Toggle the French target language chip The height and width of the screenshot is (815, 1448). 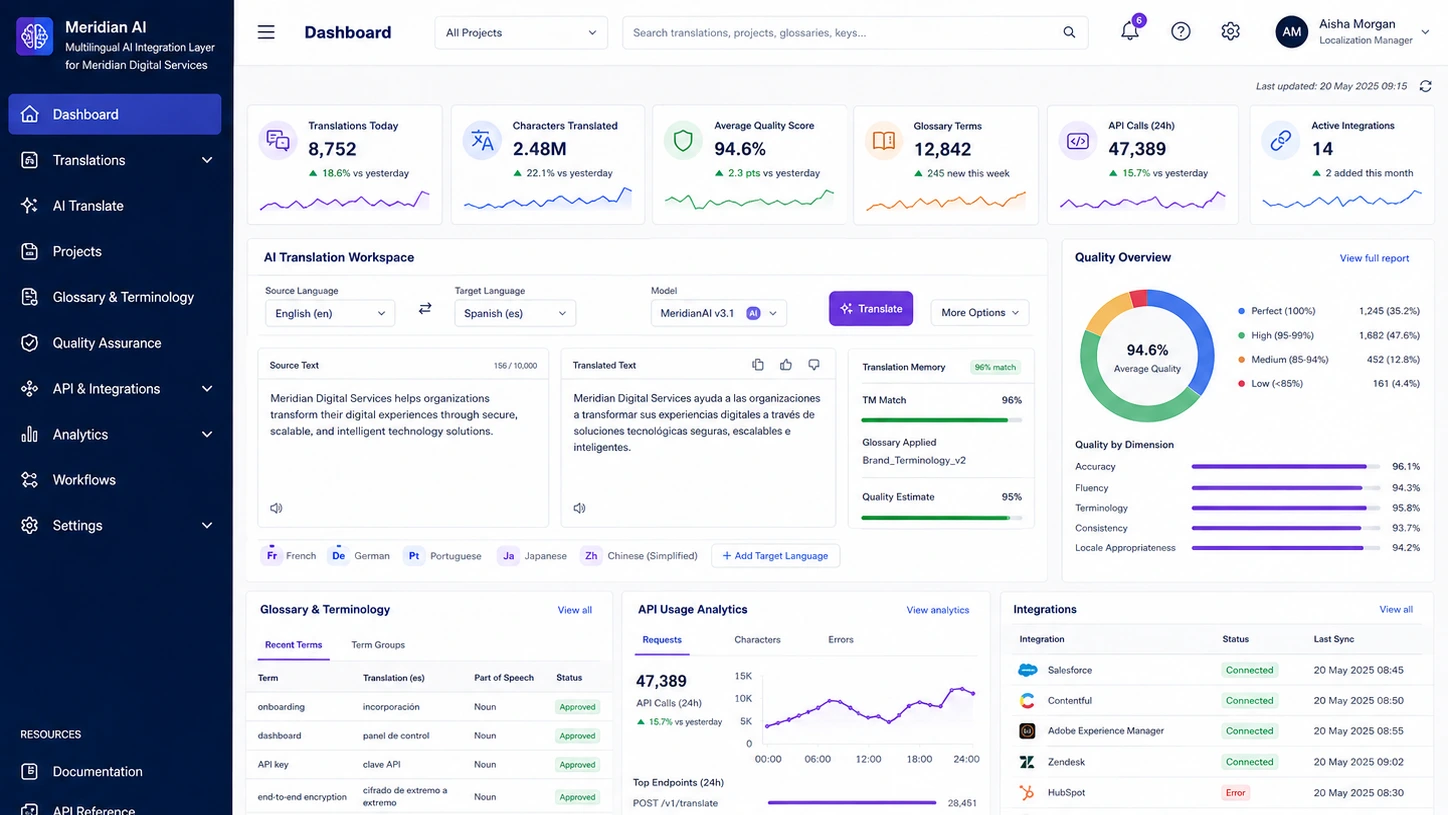click(x=289, y=555)
